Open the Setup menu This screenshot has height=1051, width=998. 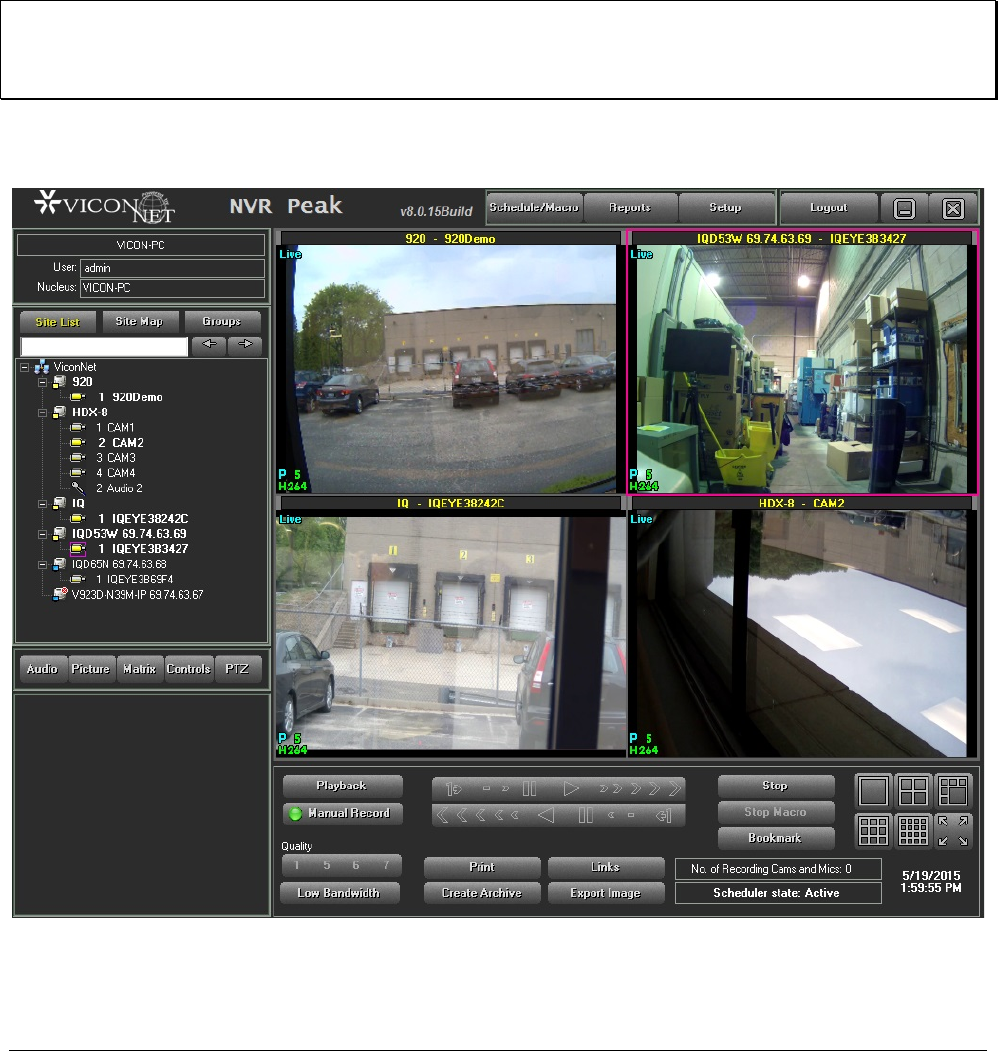click(726, 208)
